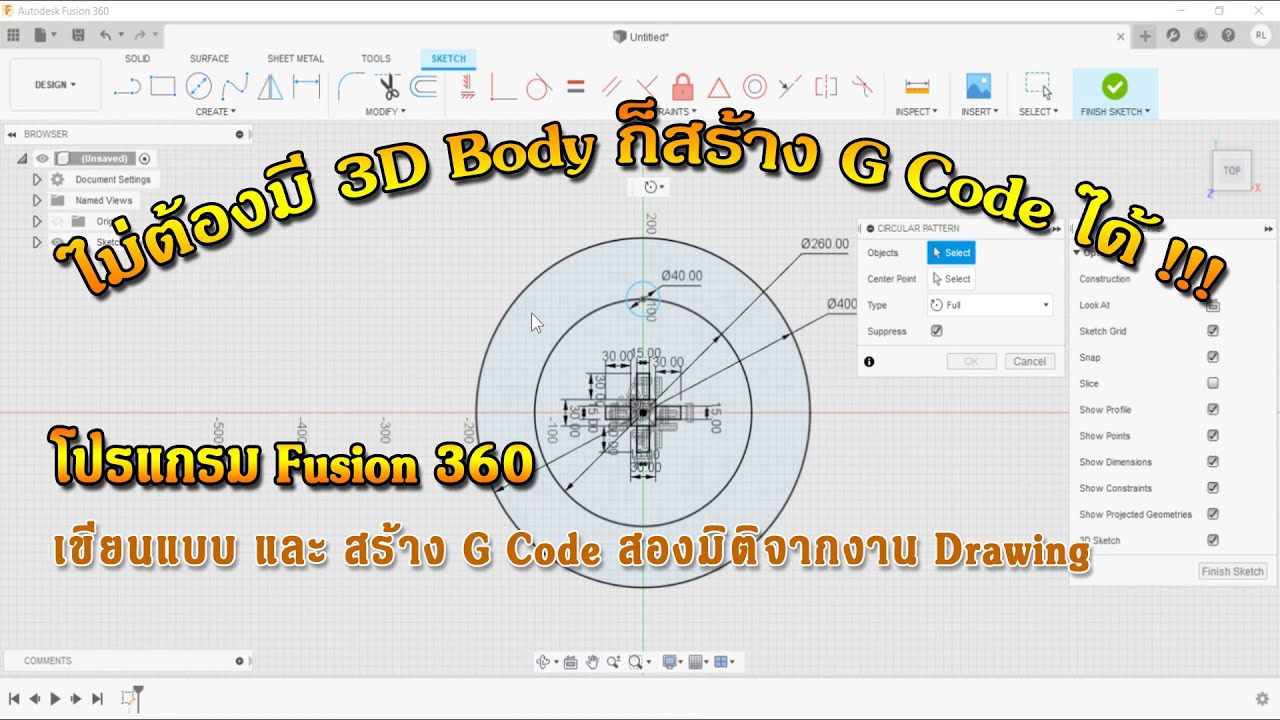Expand the Document Settings node

coord(37,180)
